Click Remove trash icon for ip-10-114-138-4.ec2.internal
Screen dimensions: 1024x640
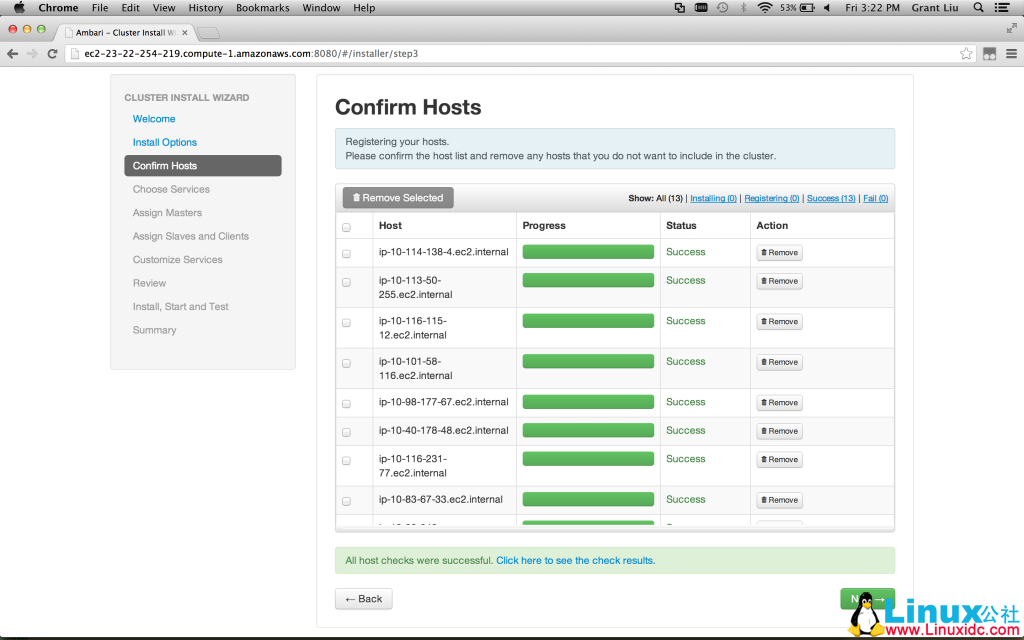pyautogui.click(x=763, y=252)
